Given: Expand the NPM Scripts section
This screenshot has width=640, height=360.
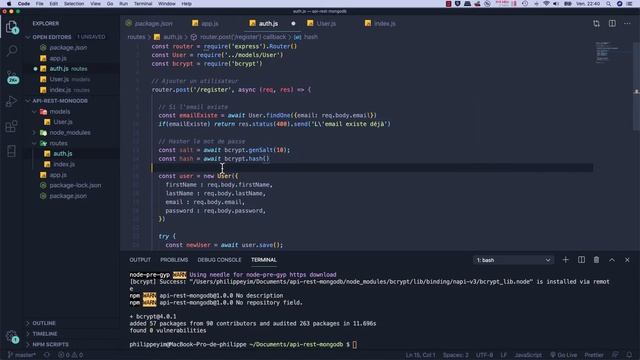Looking at the screenshot, I should click(50, 344).
